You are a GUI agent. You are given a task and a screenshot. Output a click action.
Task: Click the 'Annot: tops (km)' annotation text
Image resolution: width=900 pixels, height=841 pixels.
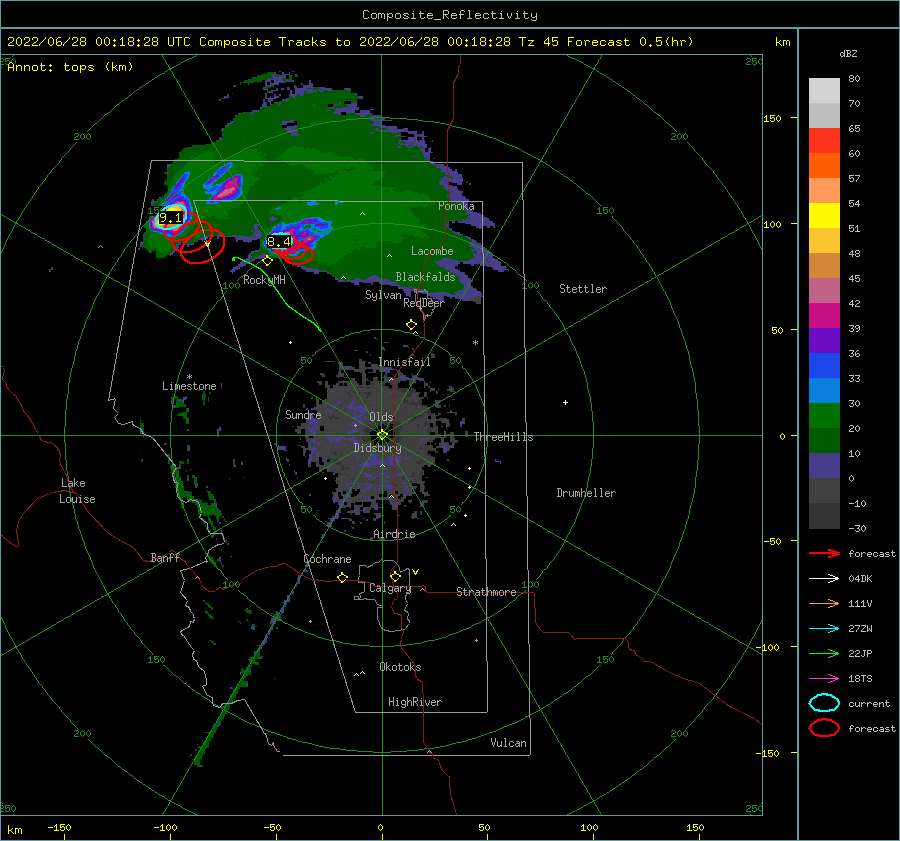click(70, 67)
